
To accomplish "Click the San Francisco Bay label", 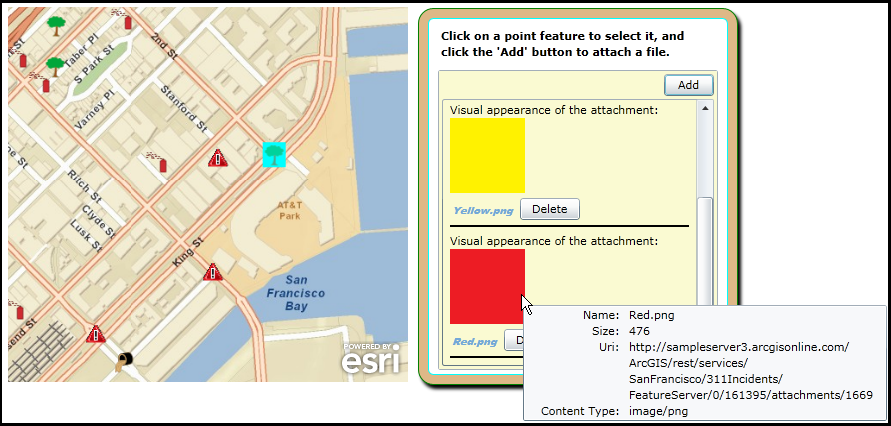I will click(x=296, y=293).
